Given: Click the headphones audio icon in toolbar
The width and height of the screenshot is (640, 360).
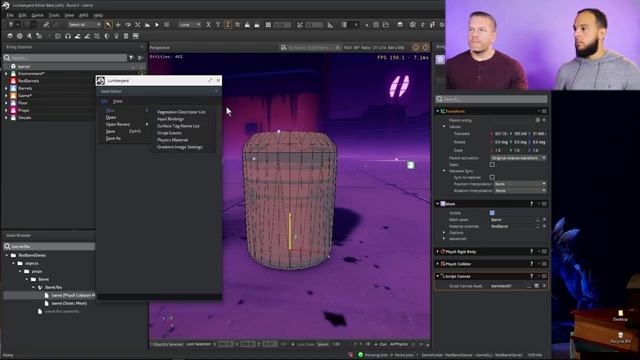Looking at the screenshot, I should pos(68,36).
